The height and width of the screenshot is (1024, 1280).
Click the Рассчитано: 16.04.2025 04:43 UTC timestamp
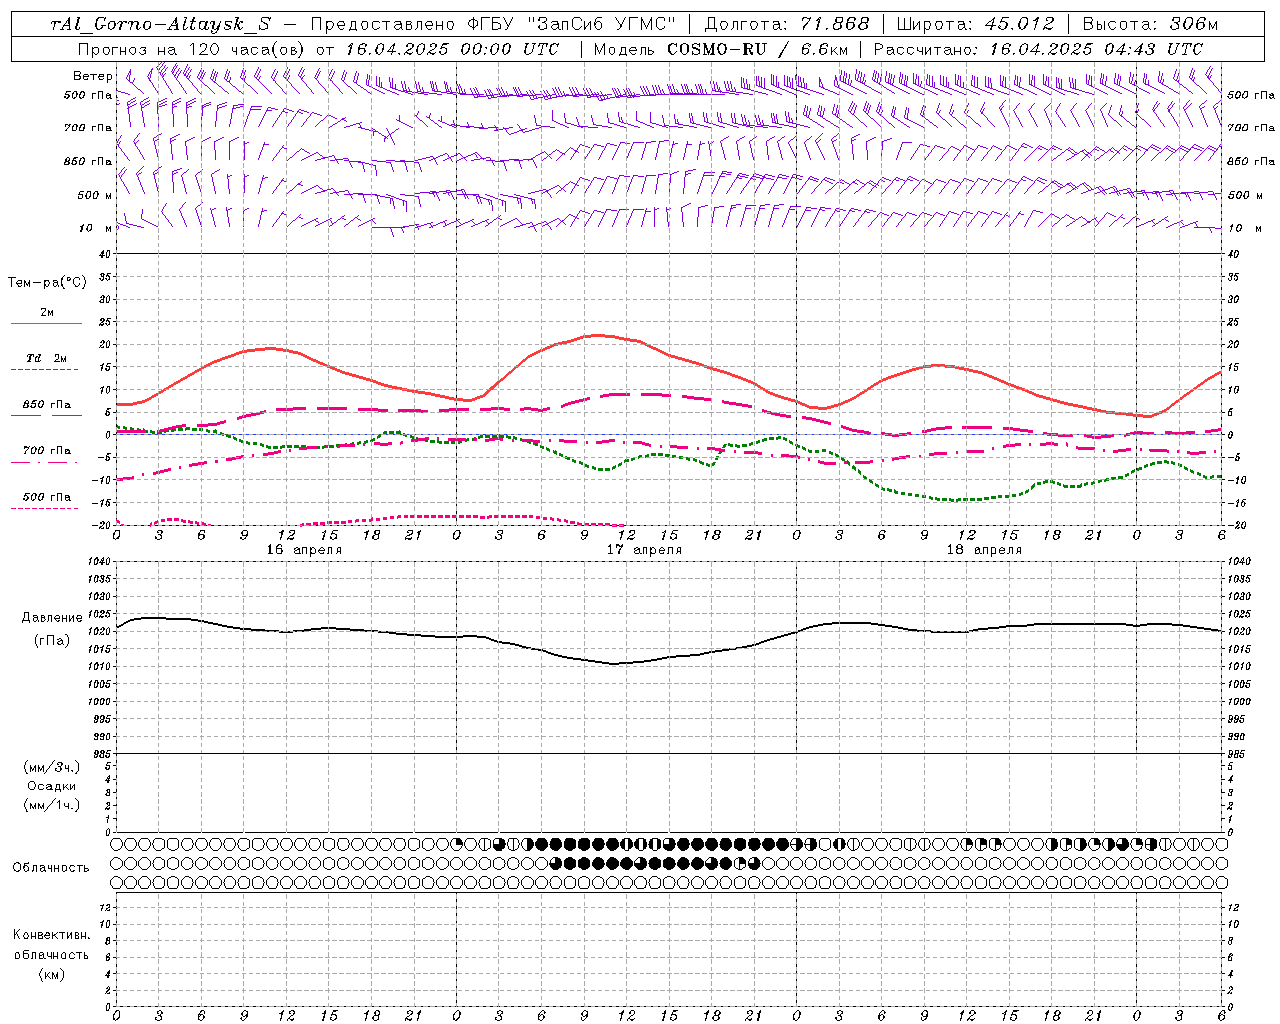click(x=1038, y=49)
